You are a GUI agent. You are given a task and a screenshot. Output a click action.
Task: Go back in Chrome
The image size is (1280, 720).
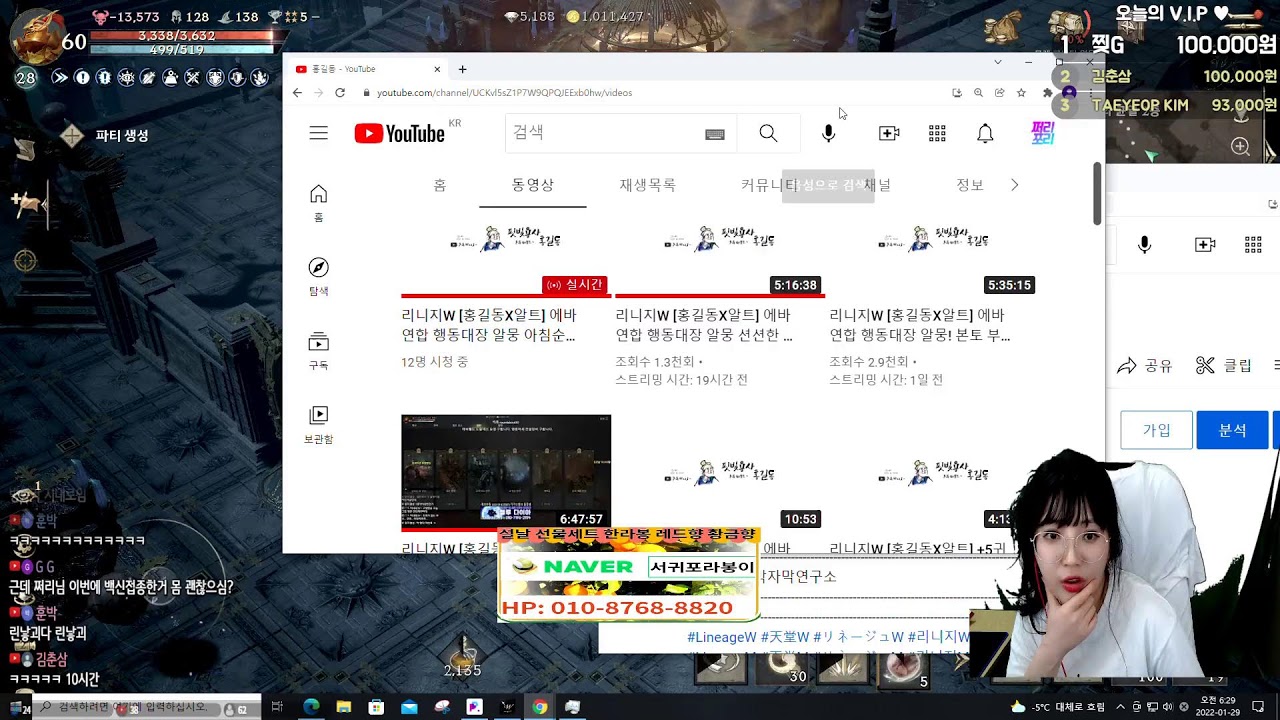(x=297, y=93)
